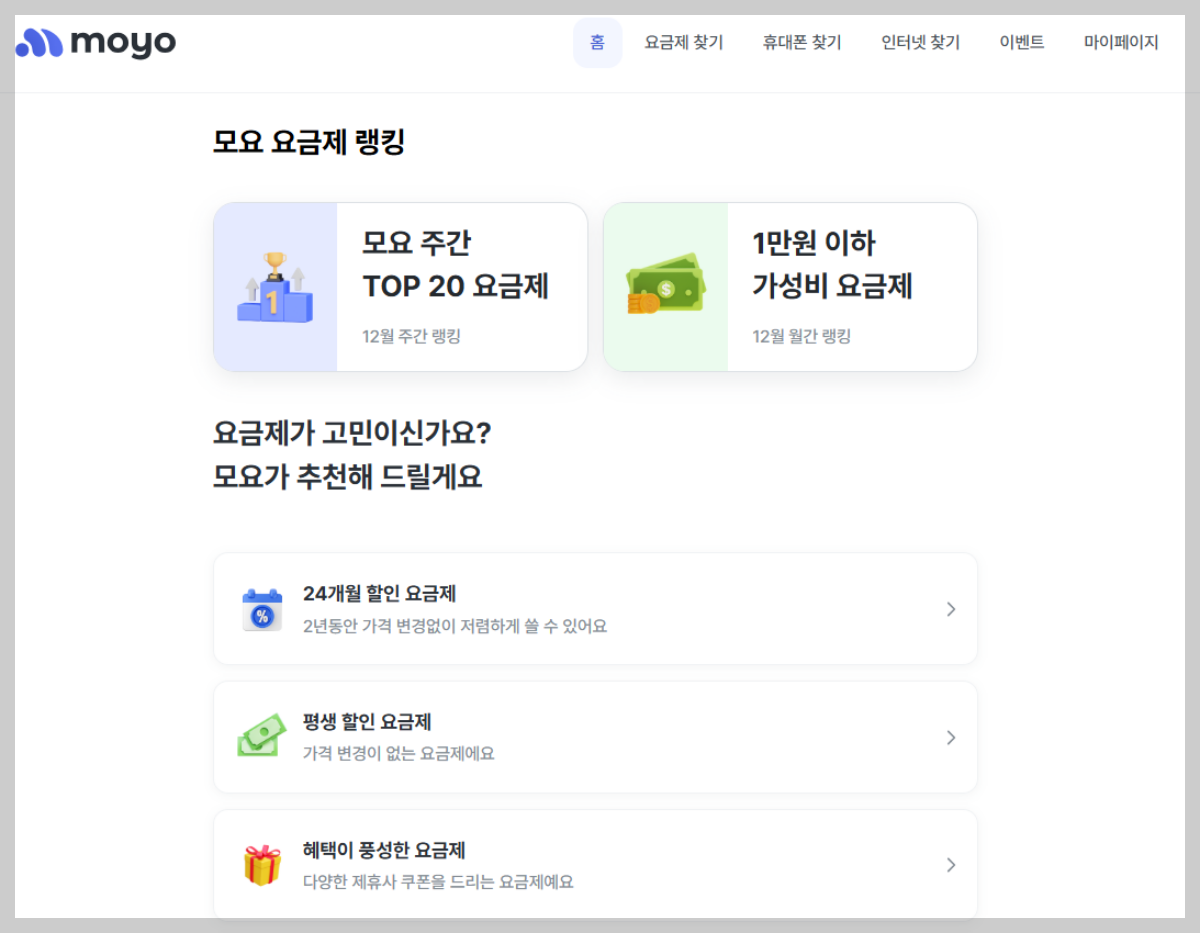This screenshot has height=933, width=1200.
Task: Open the 모요 주간 TOP 20 요금제 card
Action: (x=400, y=286)
